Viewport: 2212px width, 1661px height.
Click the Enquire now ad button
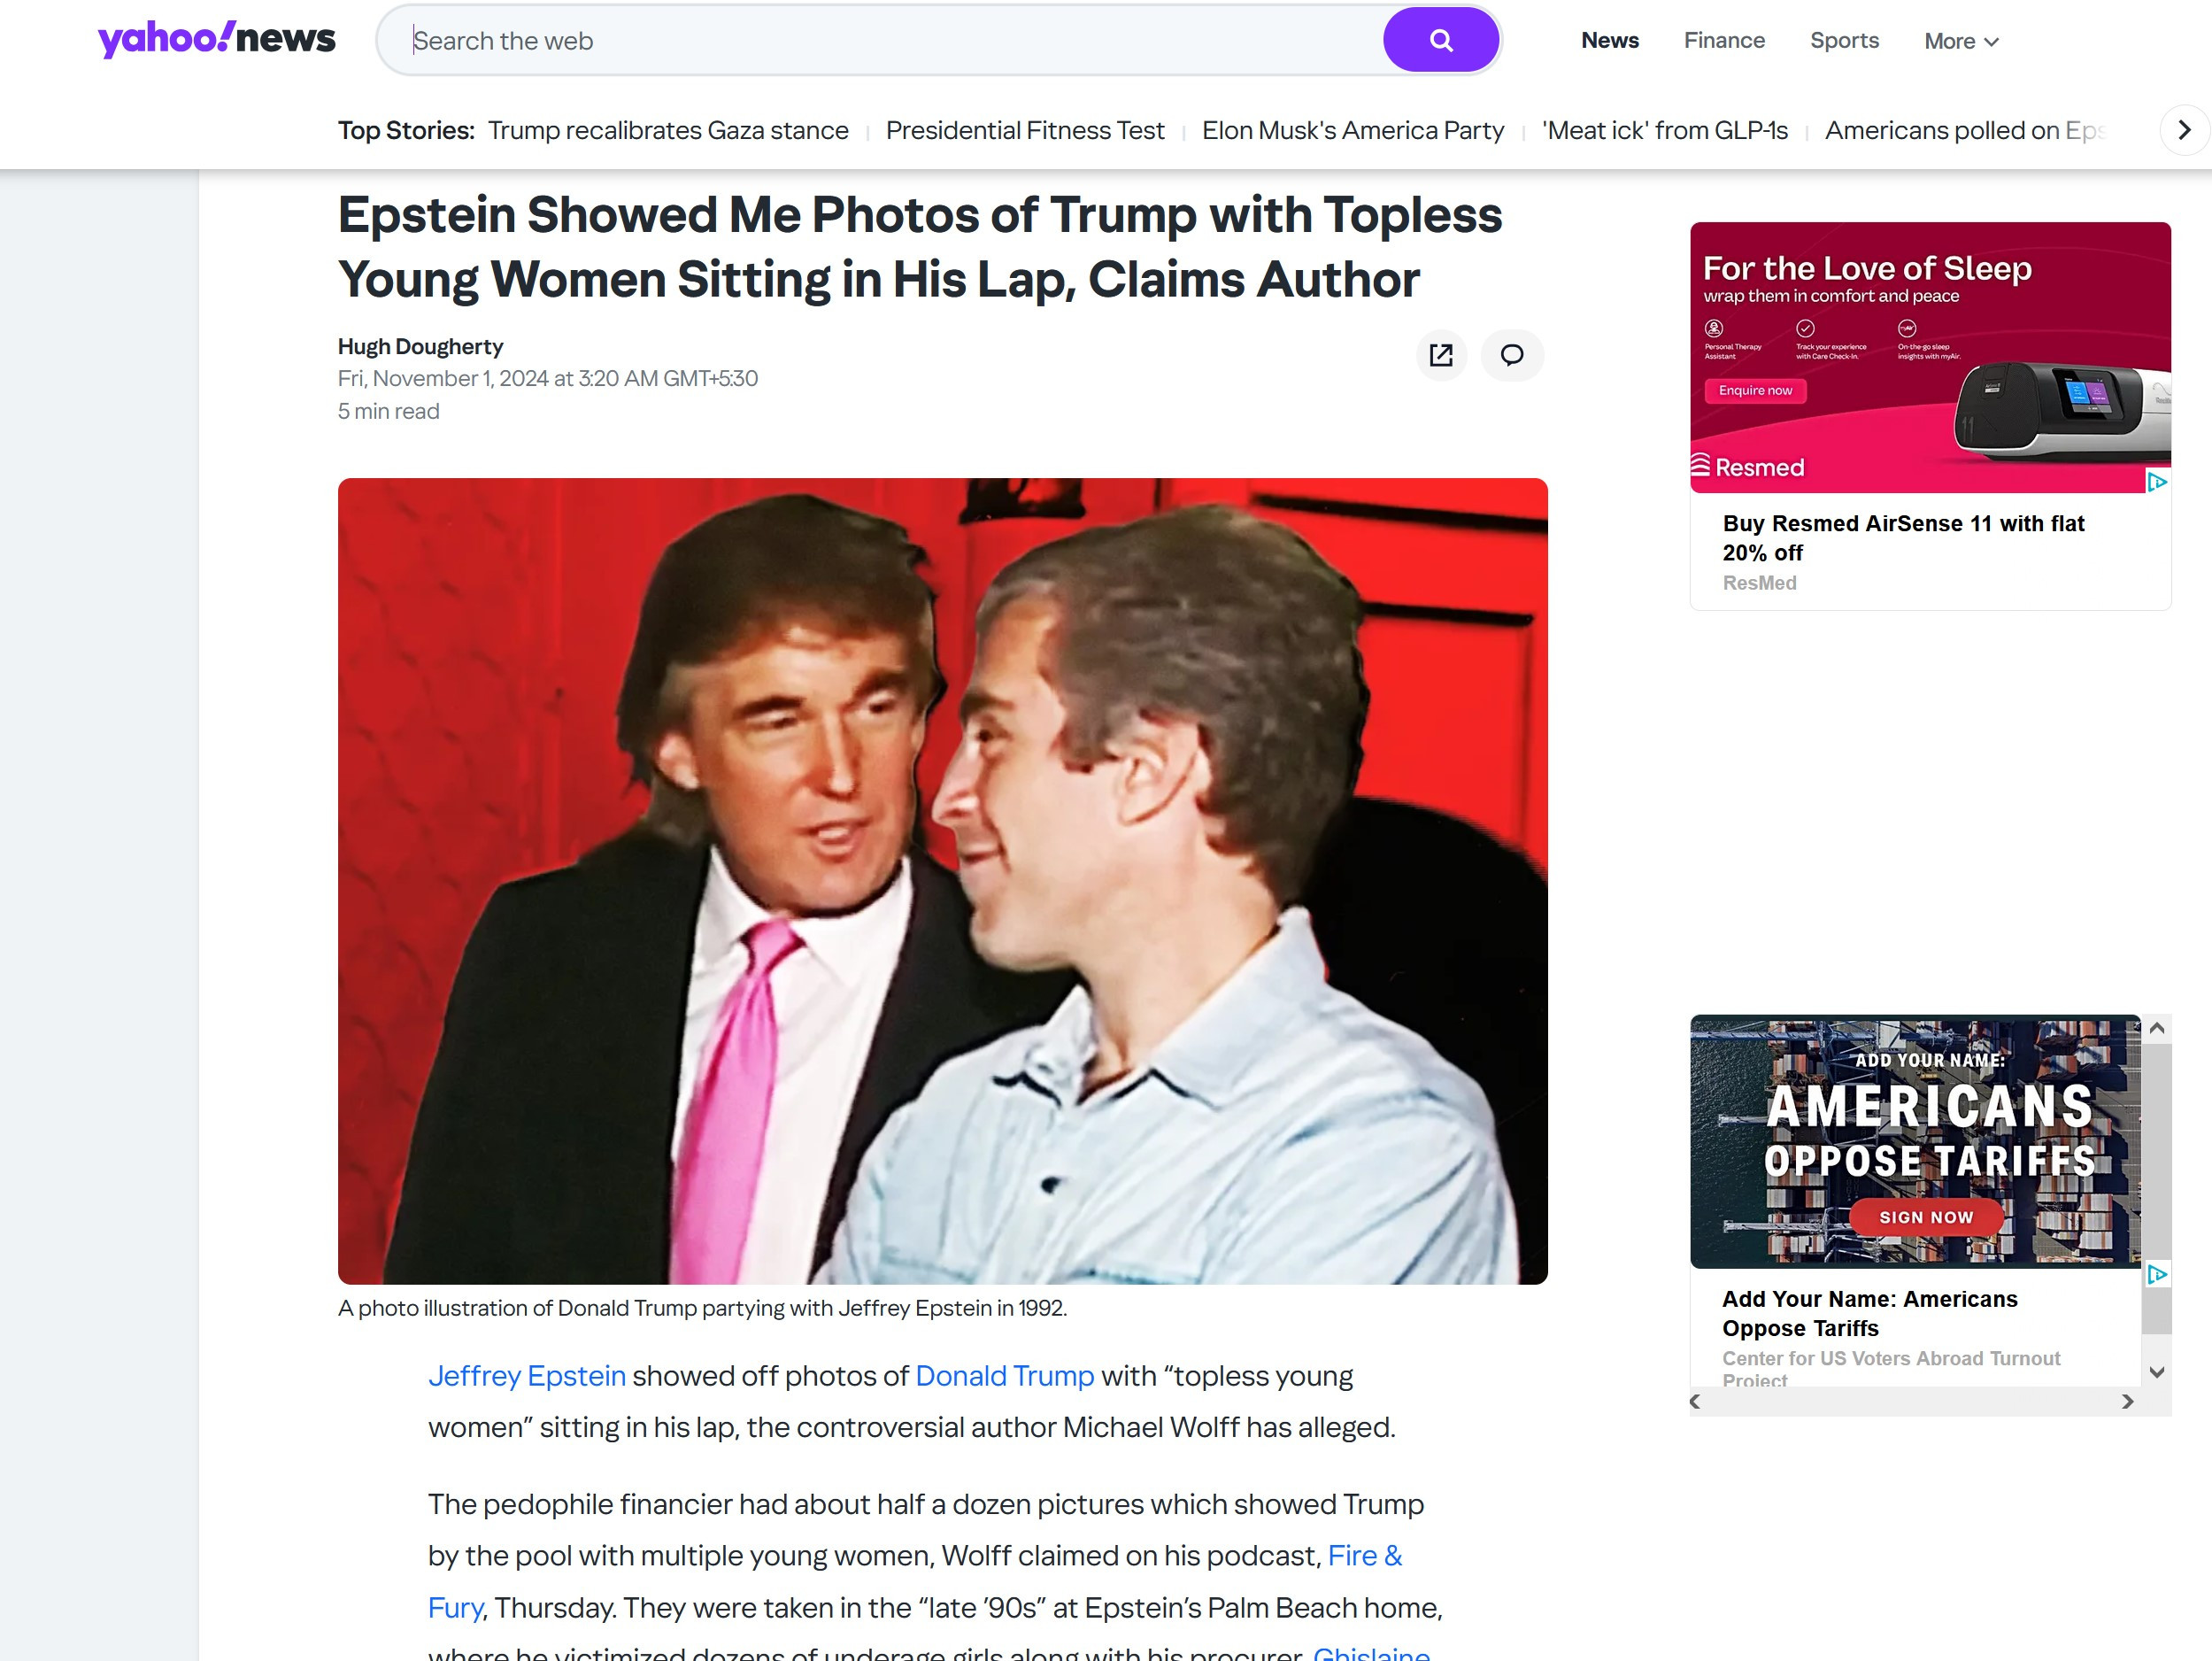pos(1755,391)
